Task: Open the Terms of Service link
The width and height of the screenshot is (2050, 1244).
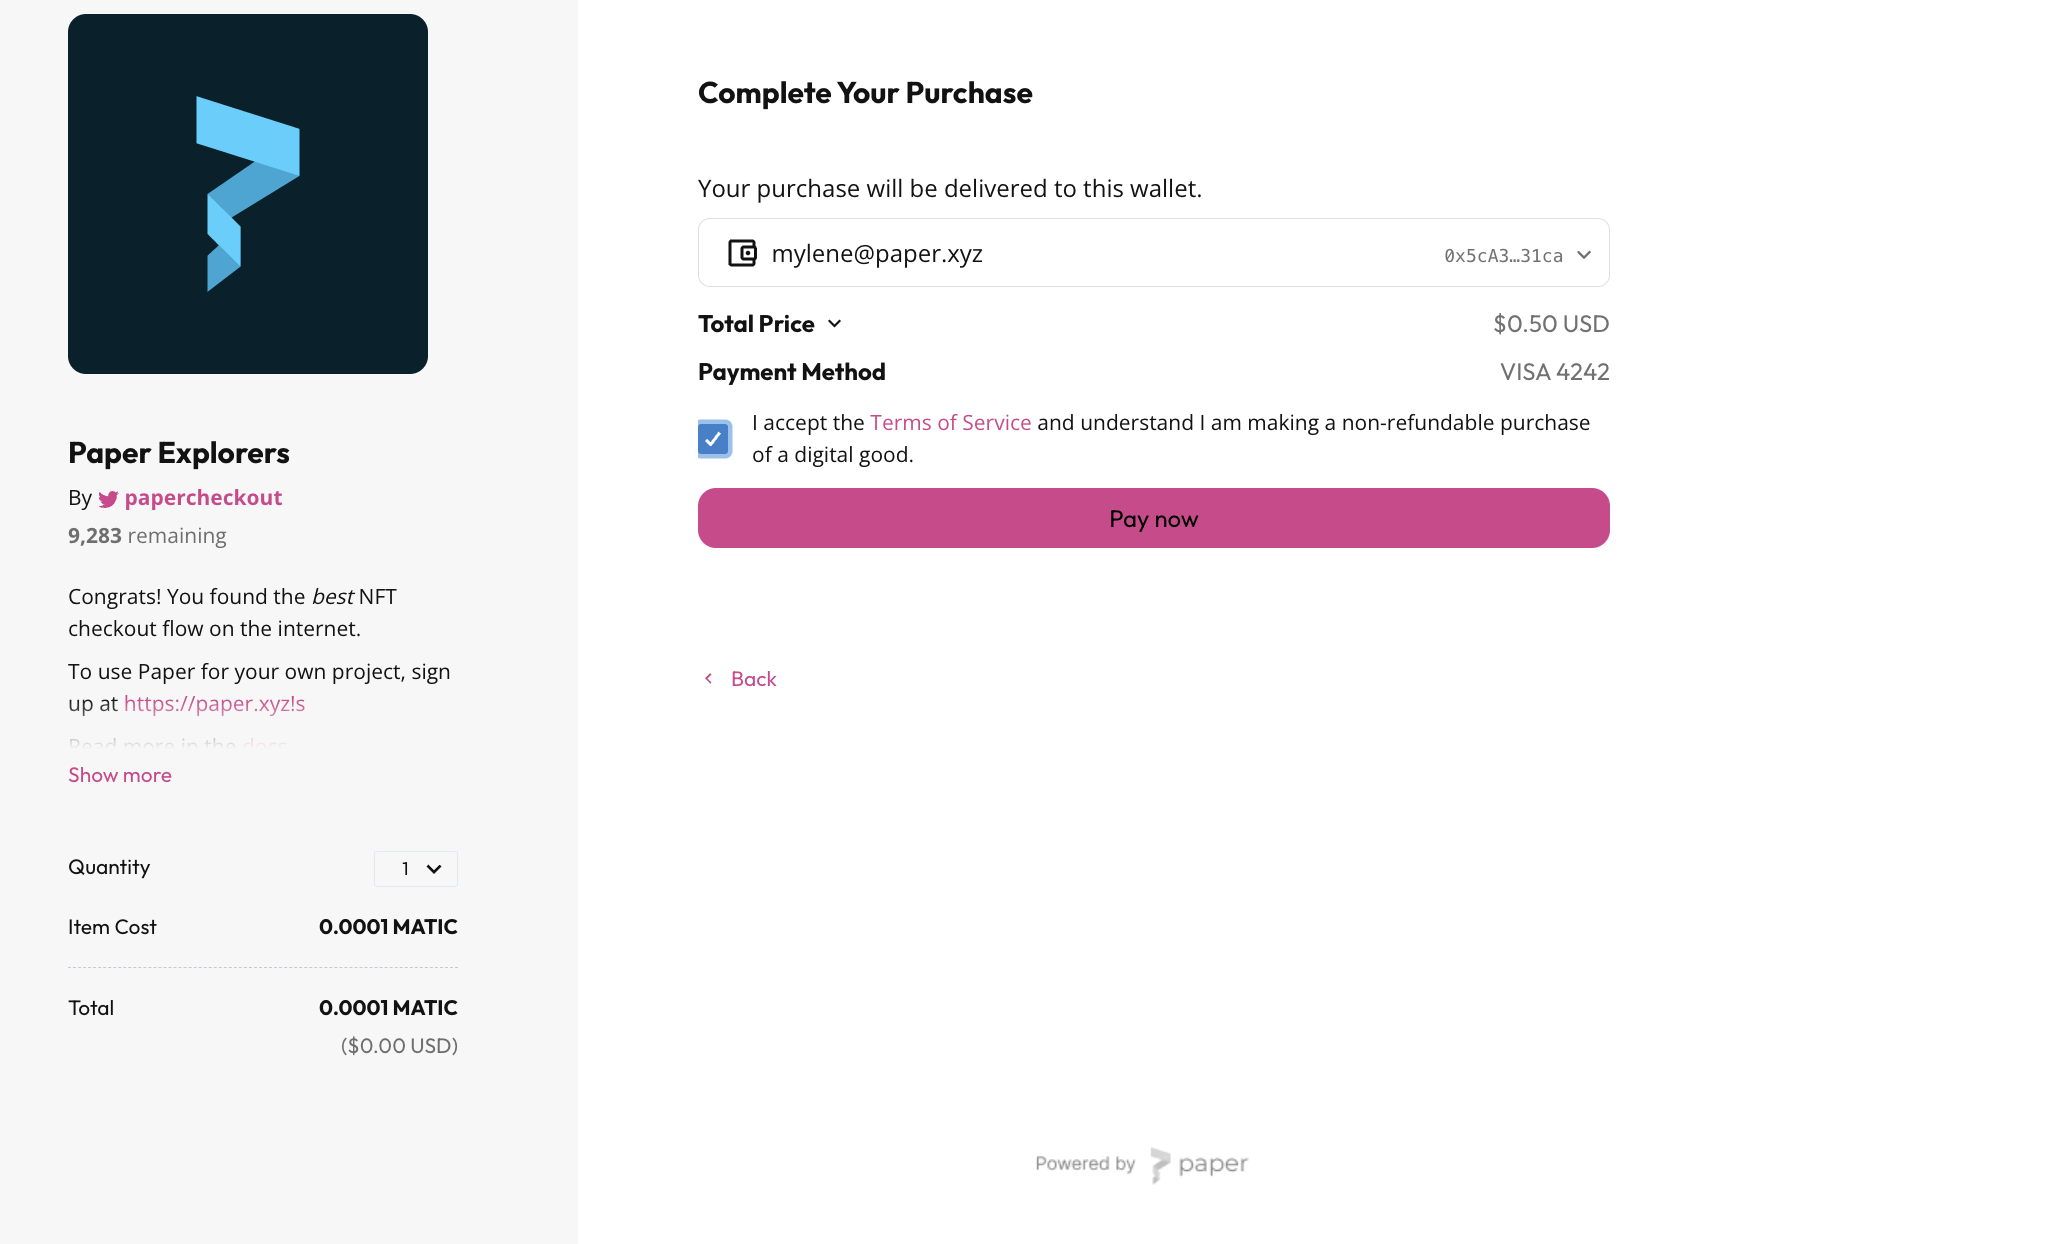Action: [x=950, y=423]
